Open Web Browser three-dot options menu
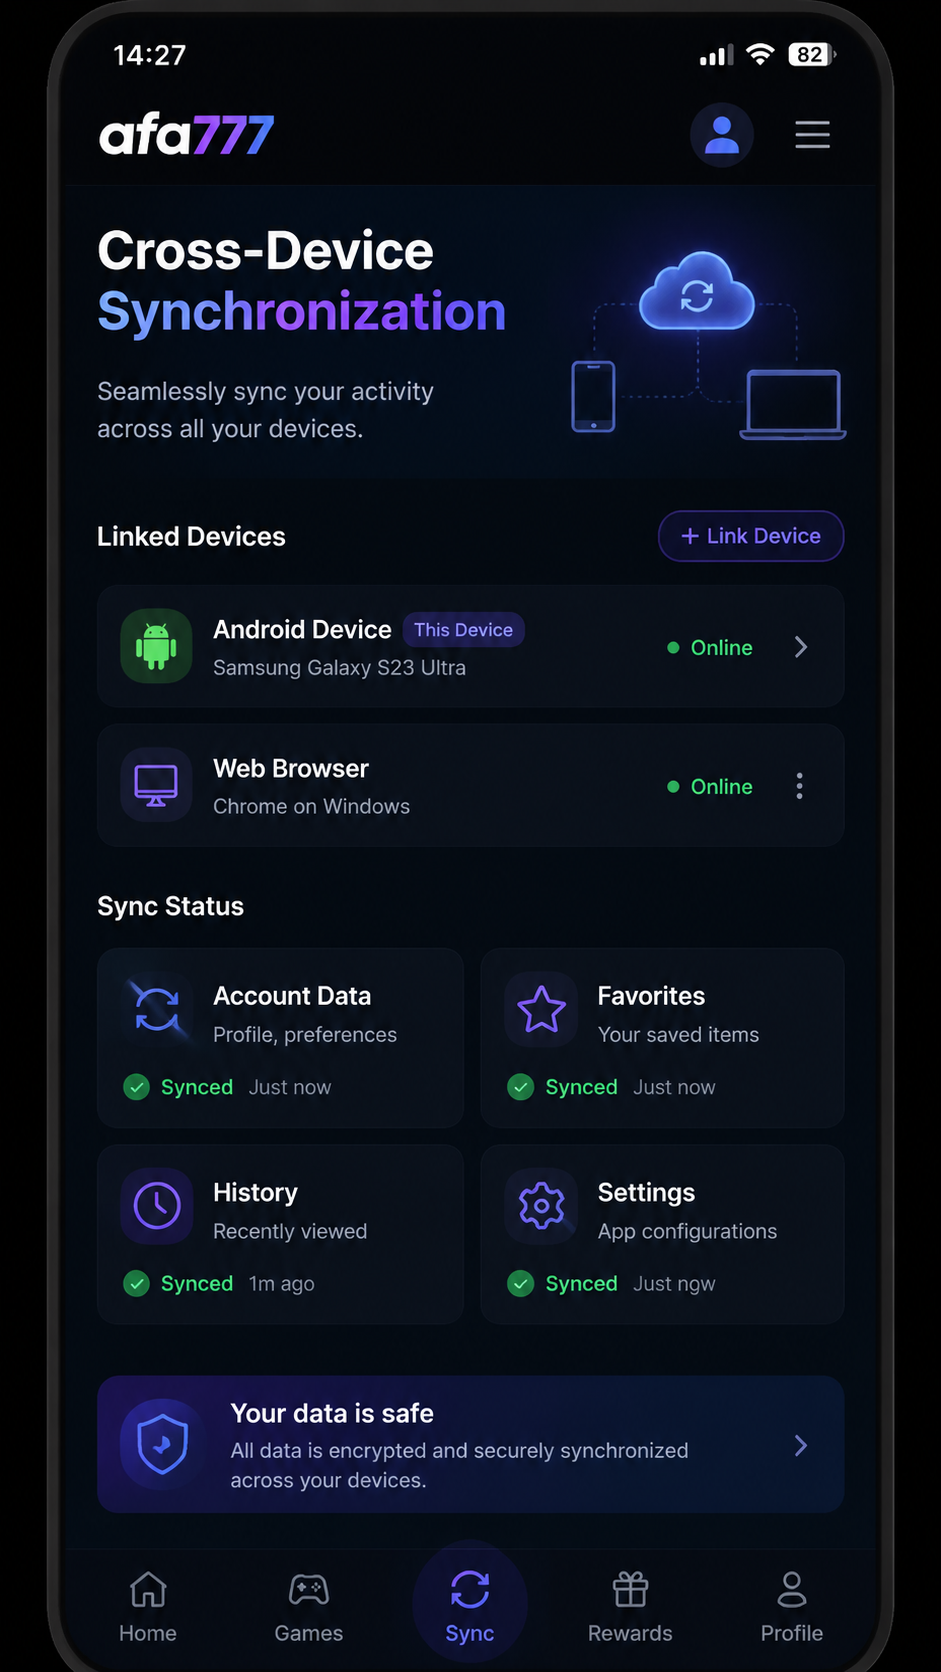941x1672 pixels. coord(799,786)
